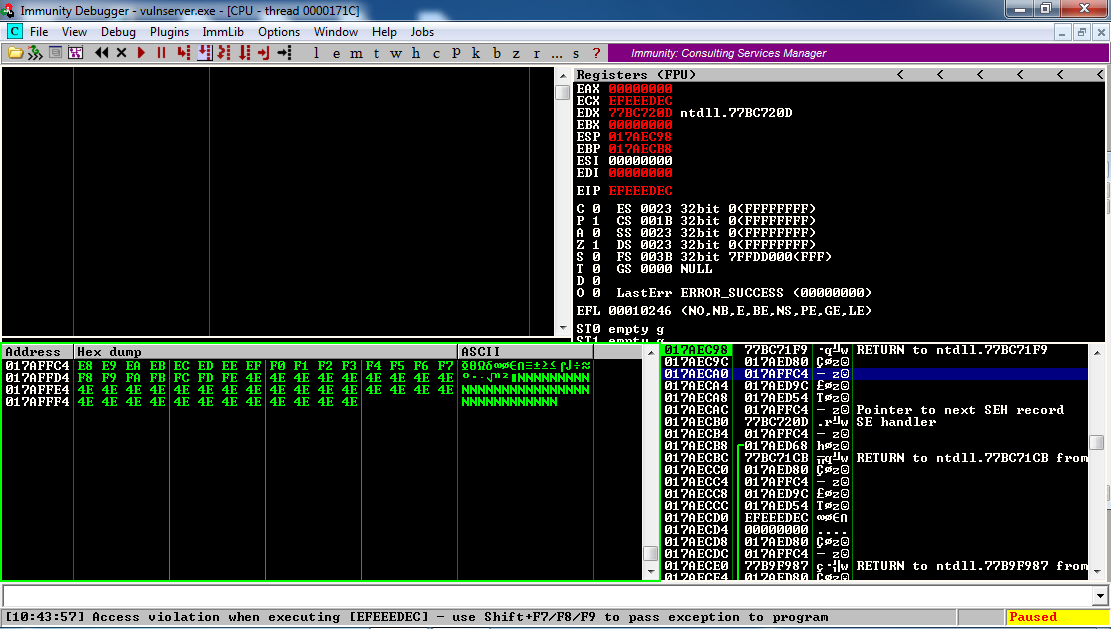
Task: Open the ImmLib menu
Action: 223,32
